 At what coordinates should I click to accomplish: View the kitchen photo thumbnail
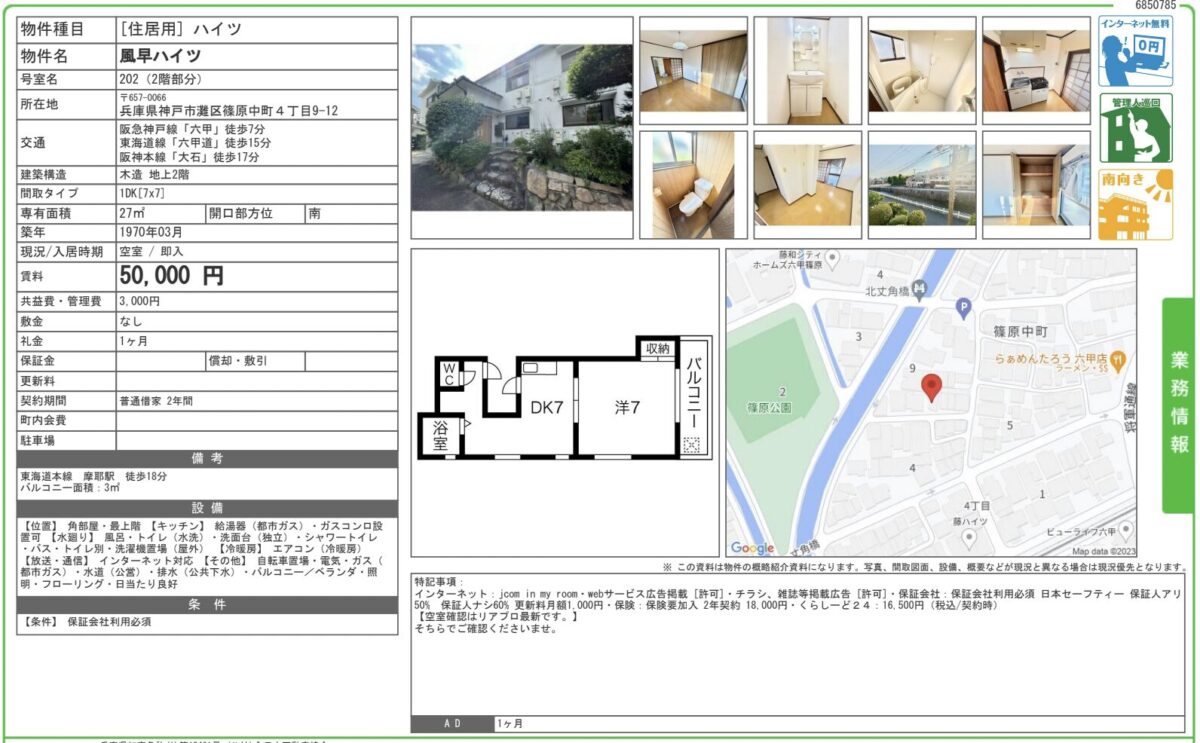1035,70
